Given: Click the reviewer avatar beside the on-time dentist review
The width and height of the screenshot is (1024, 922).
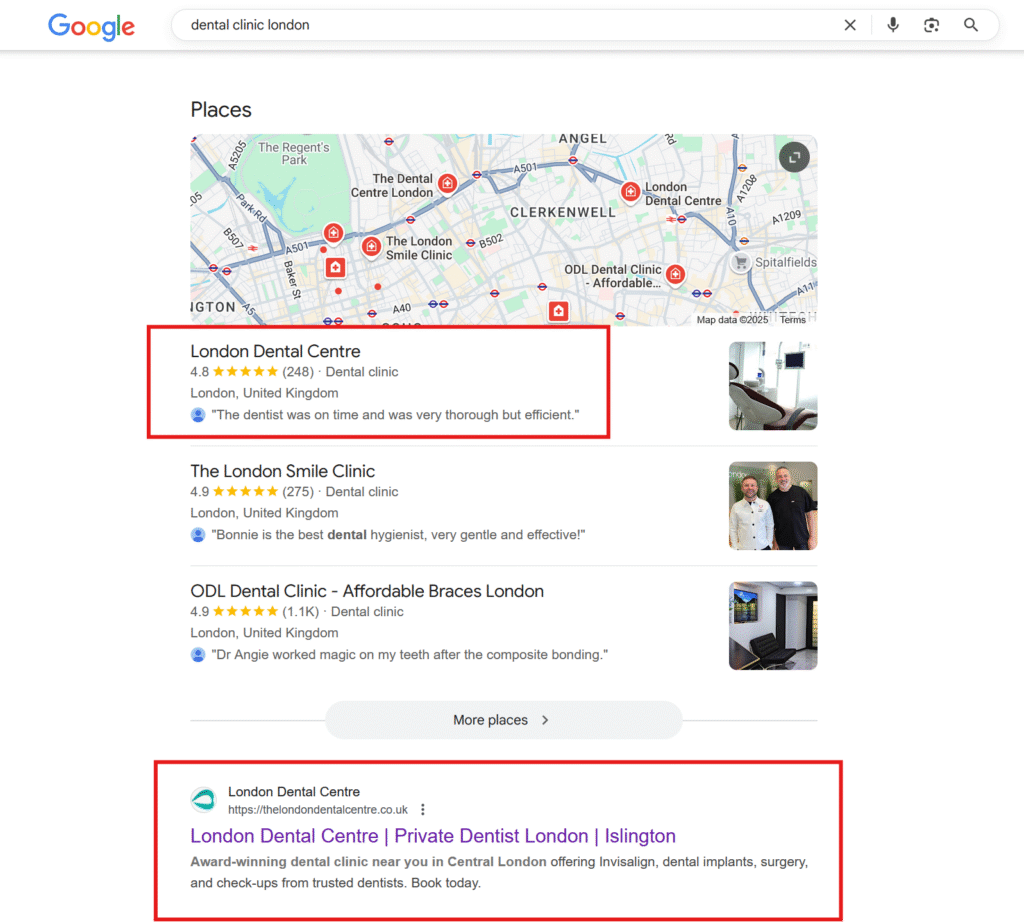Looking at the screenshot, I should [198, 415].
